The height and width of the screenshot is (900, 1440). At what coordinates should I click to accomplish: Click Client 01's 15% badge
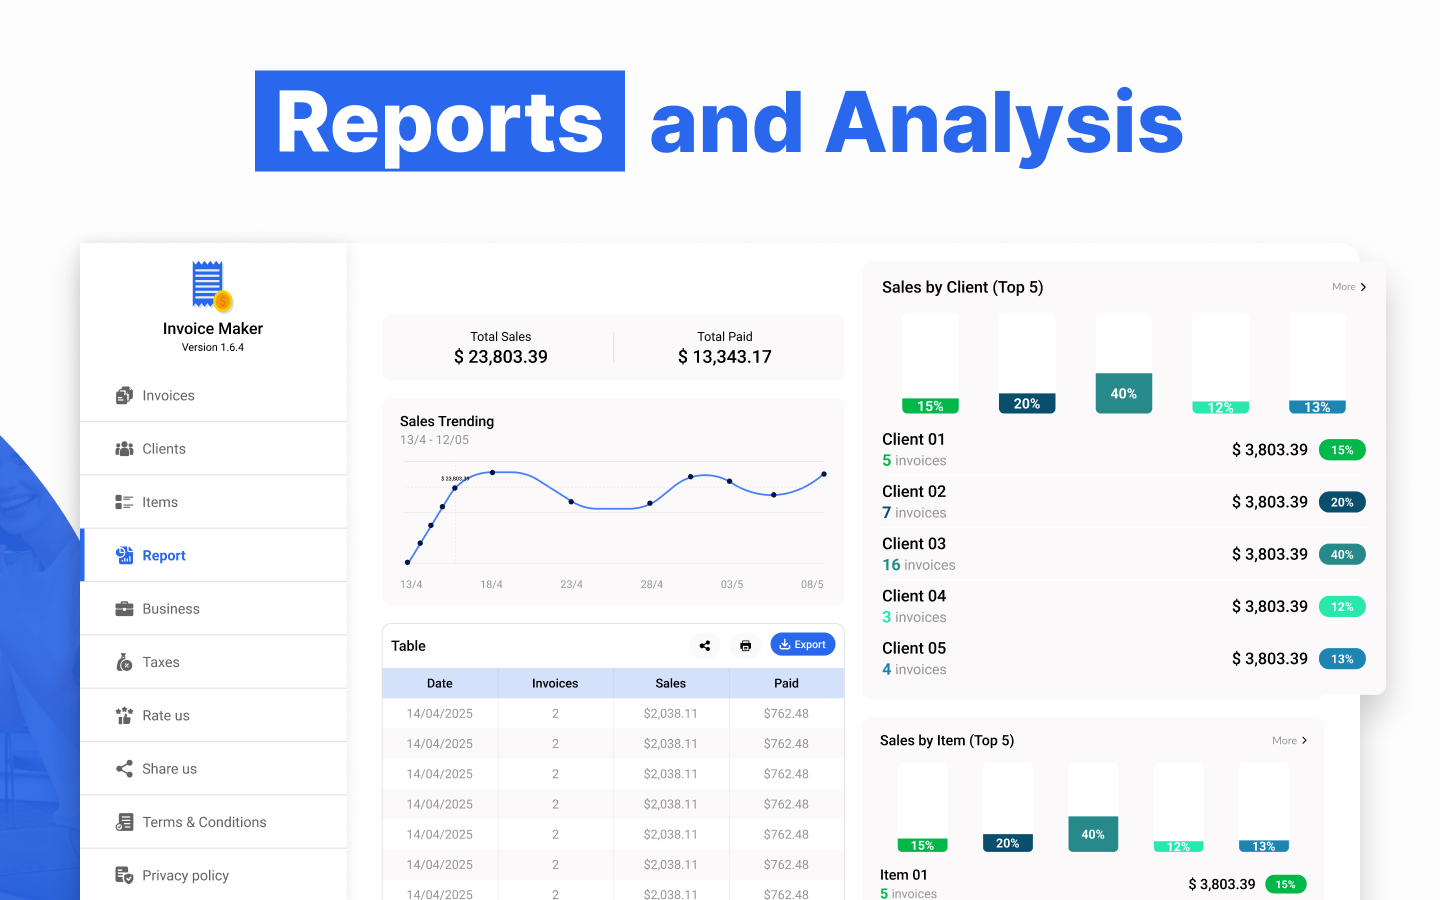(1342, 450)
